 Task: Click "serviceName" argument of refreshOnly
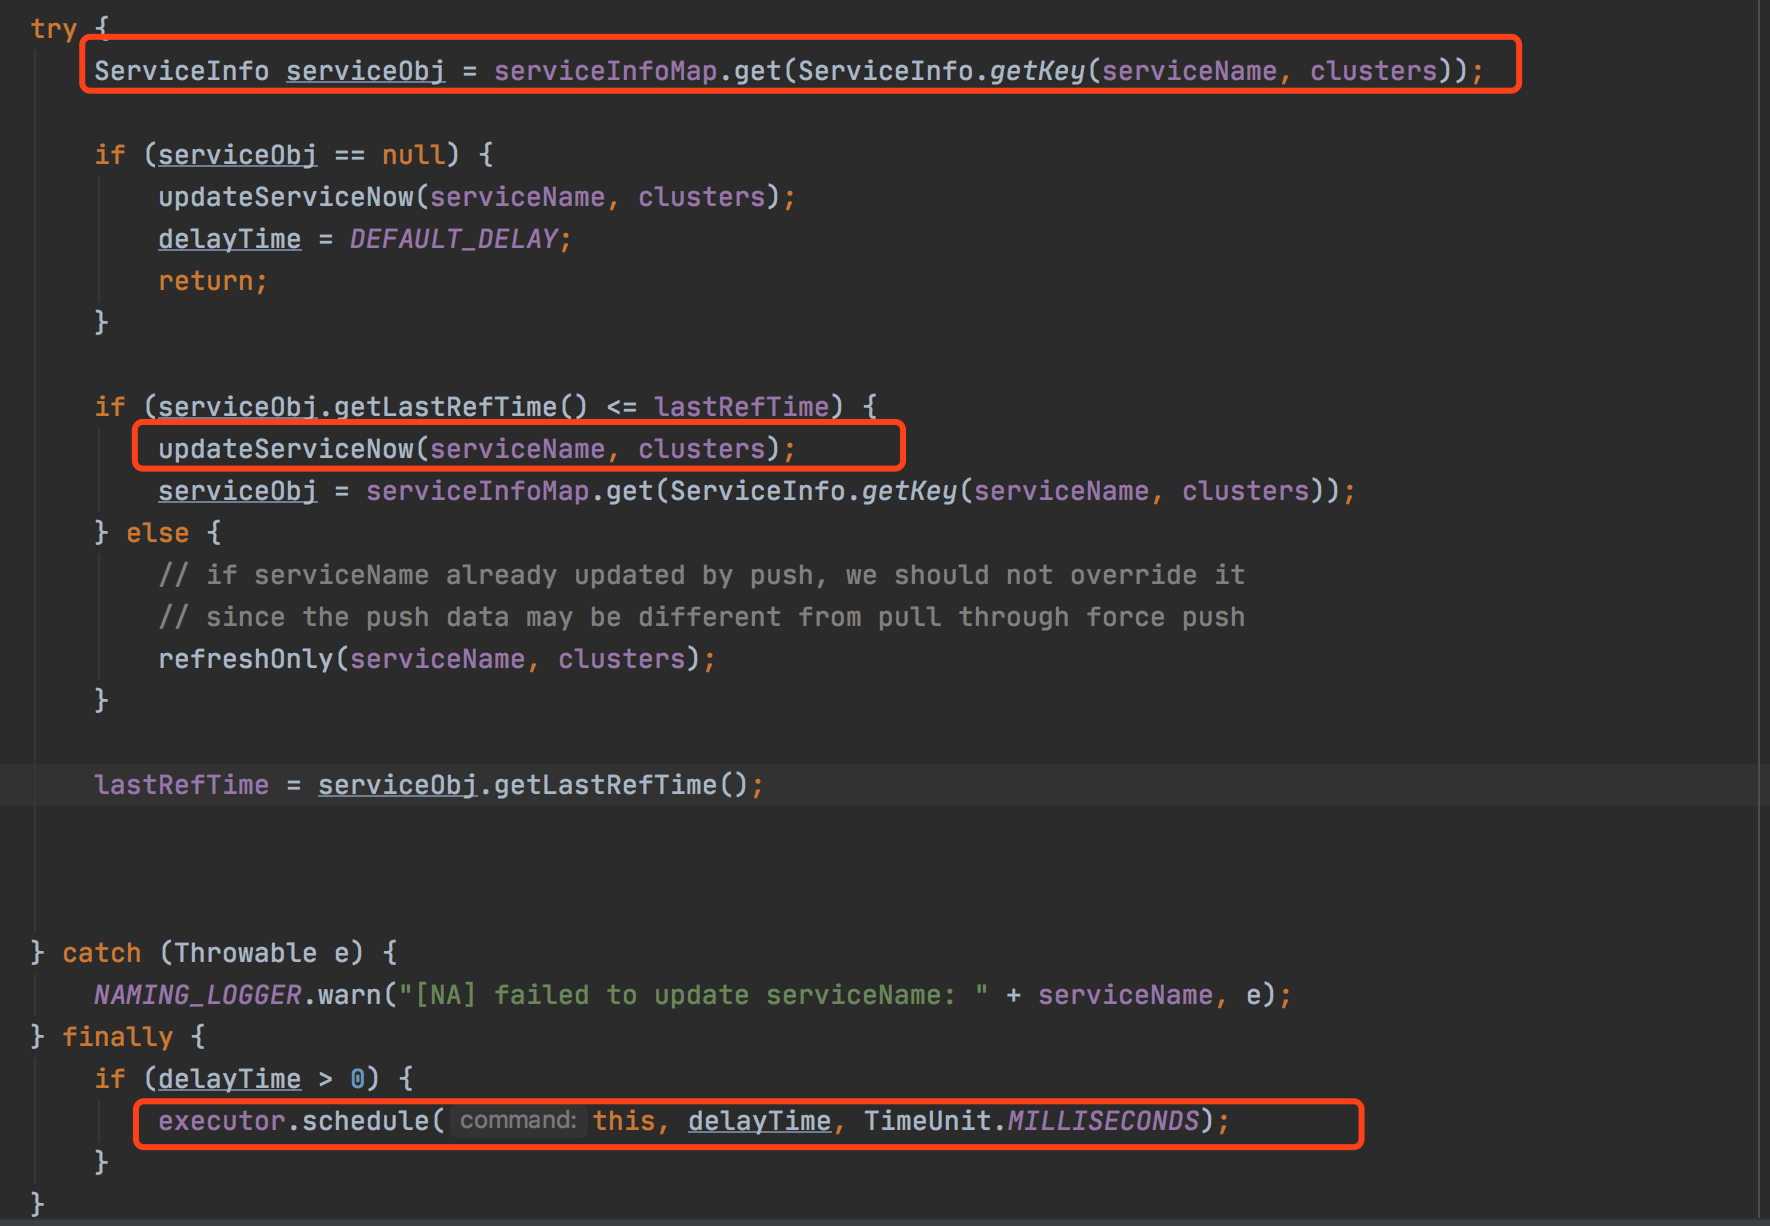tap(437, 659)
